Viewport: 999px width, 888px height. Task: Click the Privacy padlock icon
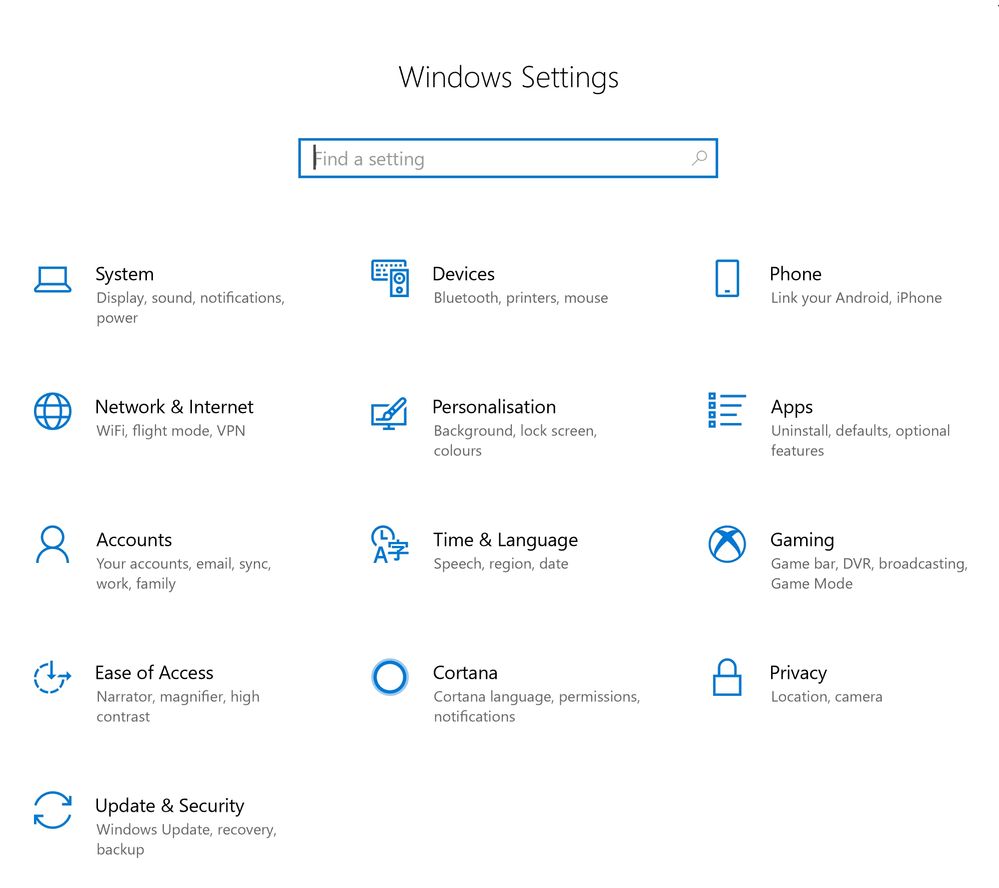(x=727, y=677)
